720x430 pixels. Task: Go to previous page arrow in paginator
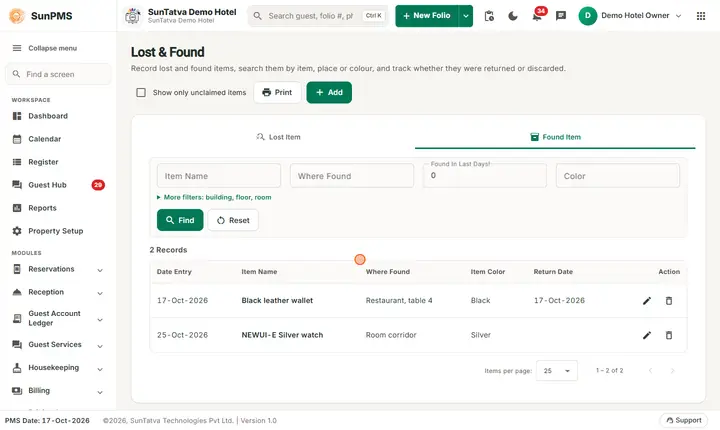[x=650, y=371]
